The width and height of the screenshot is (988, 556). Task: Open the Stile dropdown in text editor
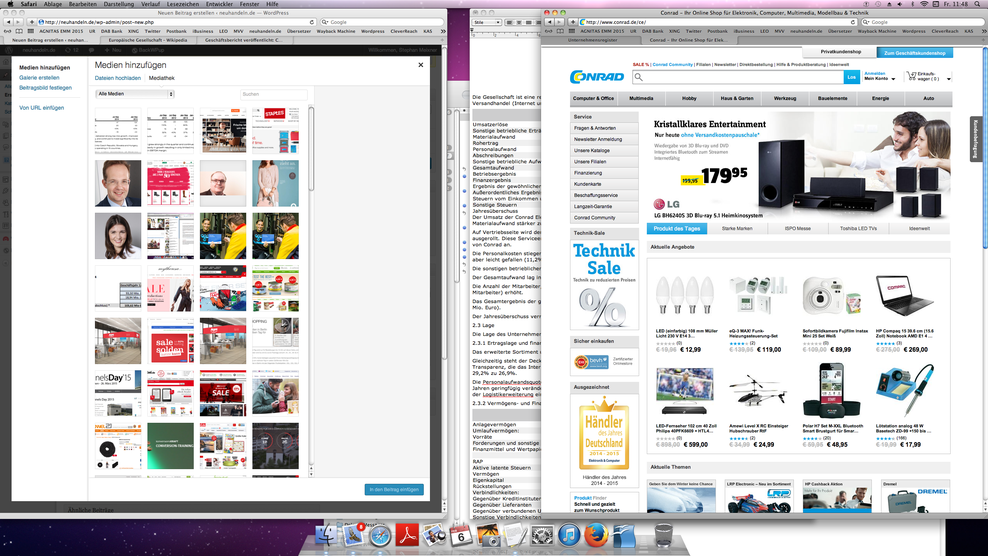[x=487, y=22]
